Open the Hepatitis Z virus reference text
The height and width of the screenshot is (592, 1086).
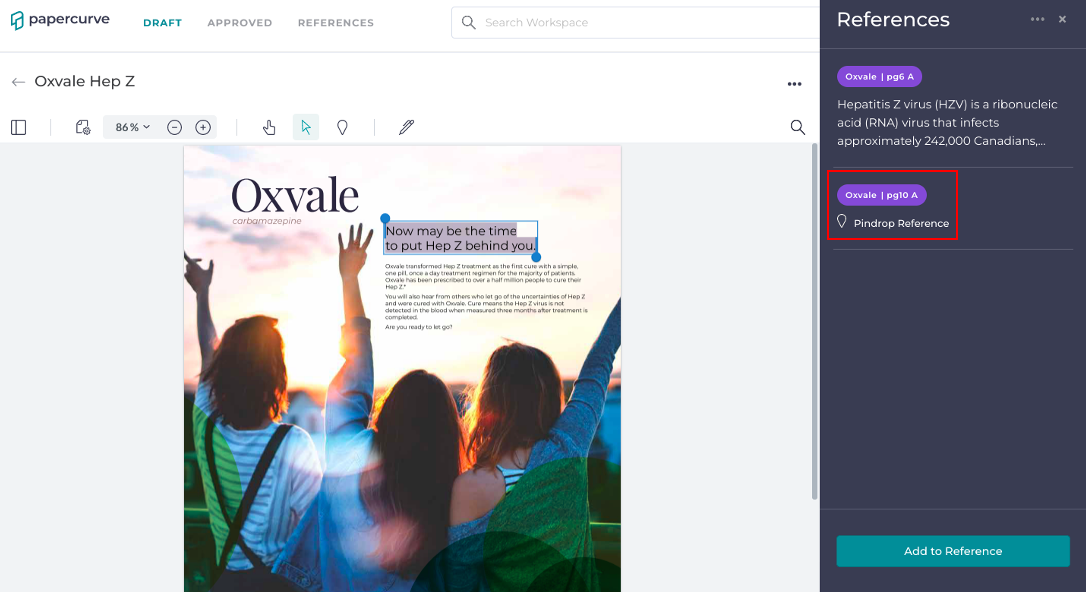coord(947,123)
